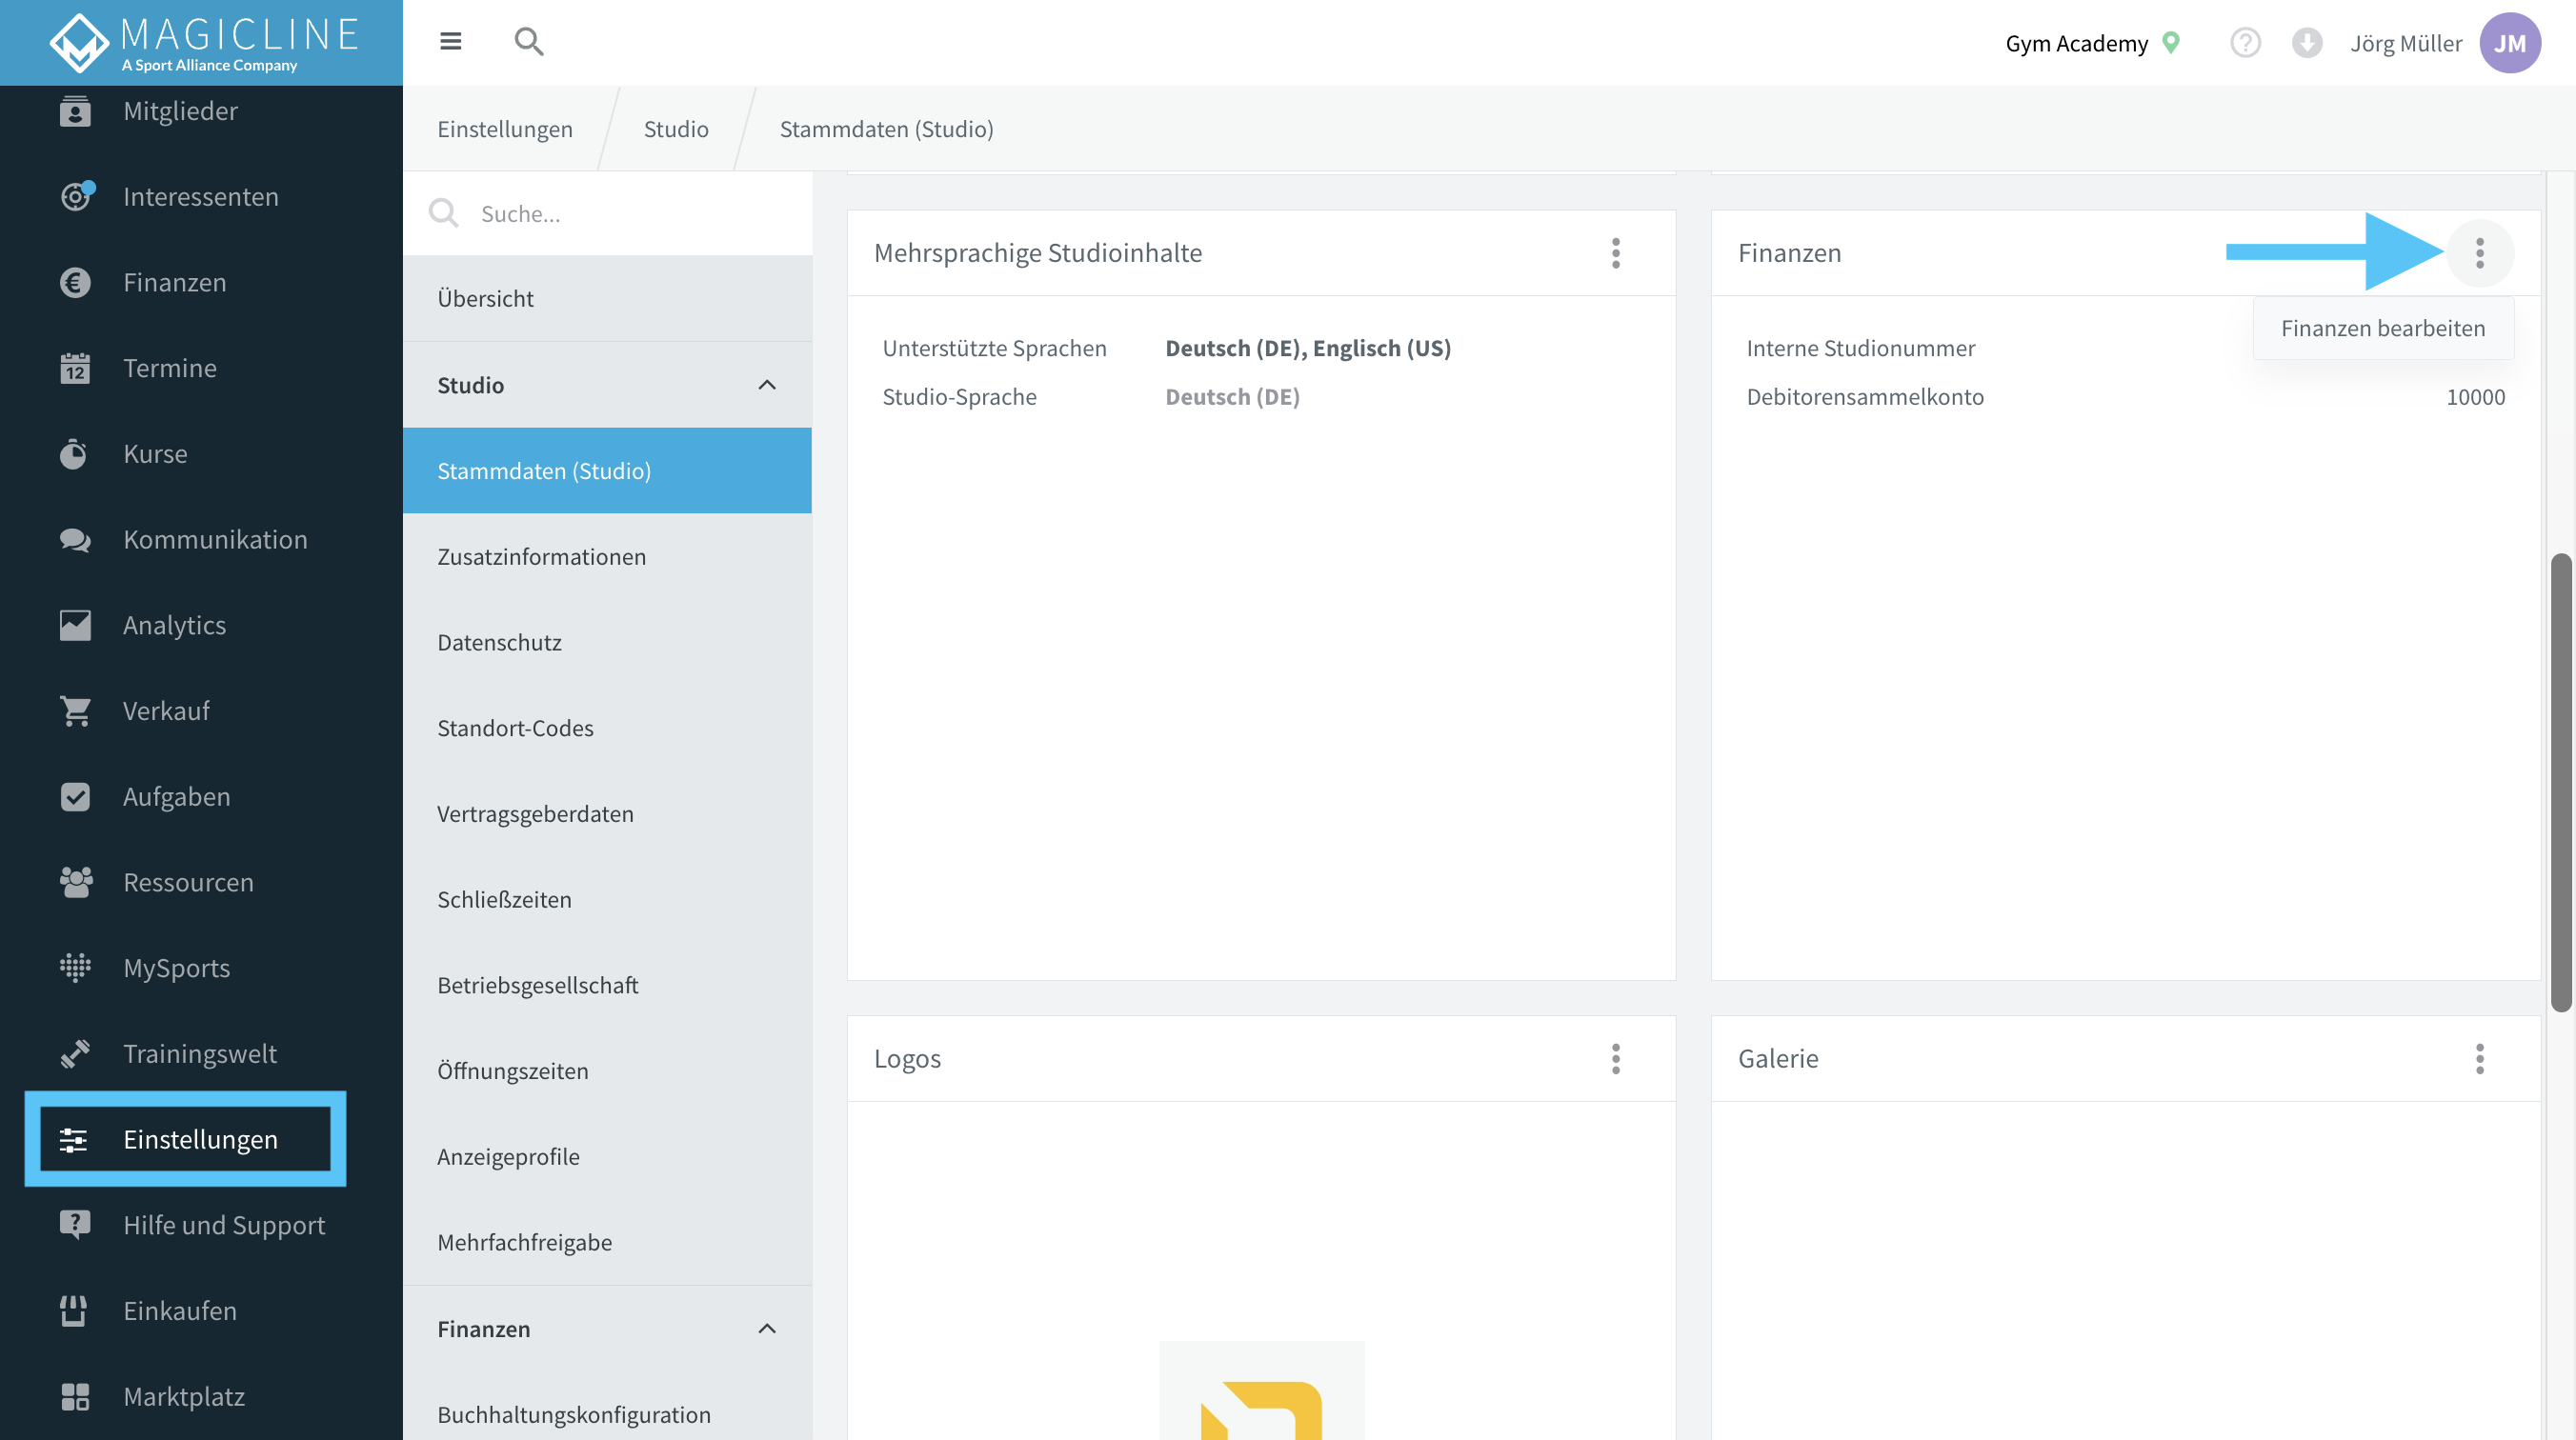Open Vertragsgeberdaten settings page
This screenshot has width=2576, height=1440.
point(607,814)
